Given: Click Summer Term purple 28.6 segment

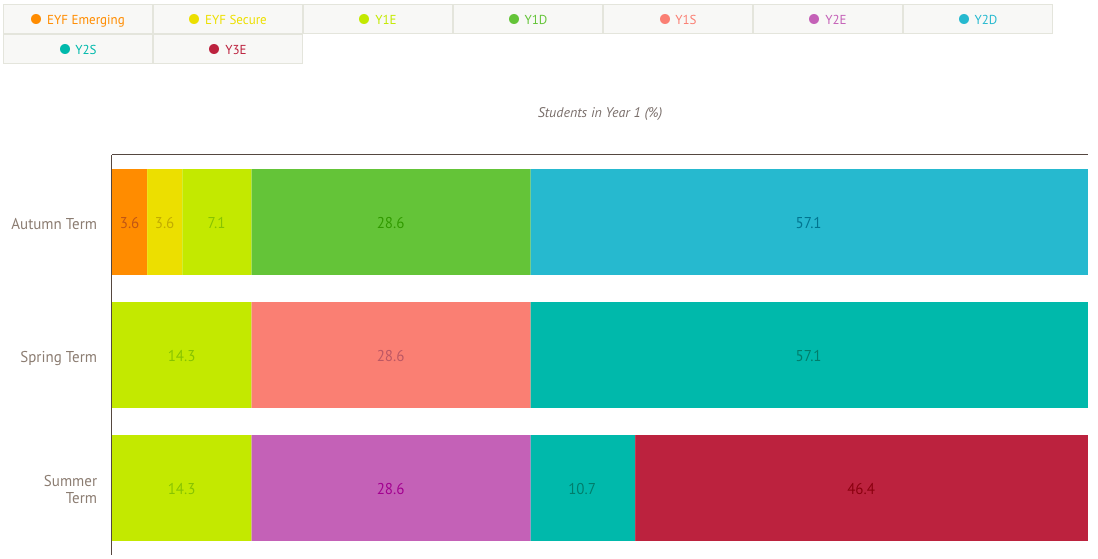Looking at the screenshot, I should tap(391, 488).
